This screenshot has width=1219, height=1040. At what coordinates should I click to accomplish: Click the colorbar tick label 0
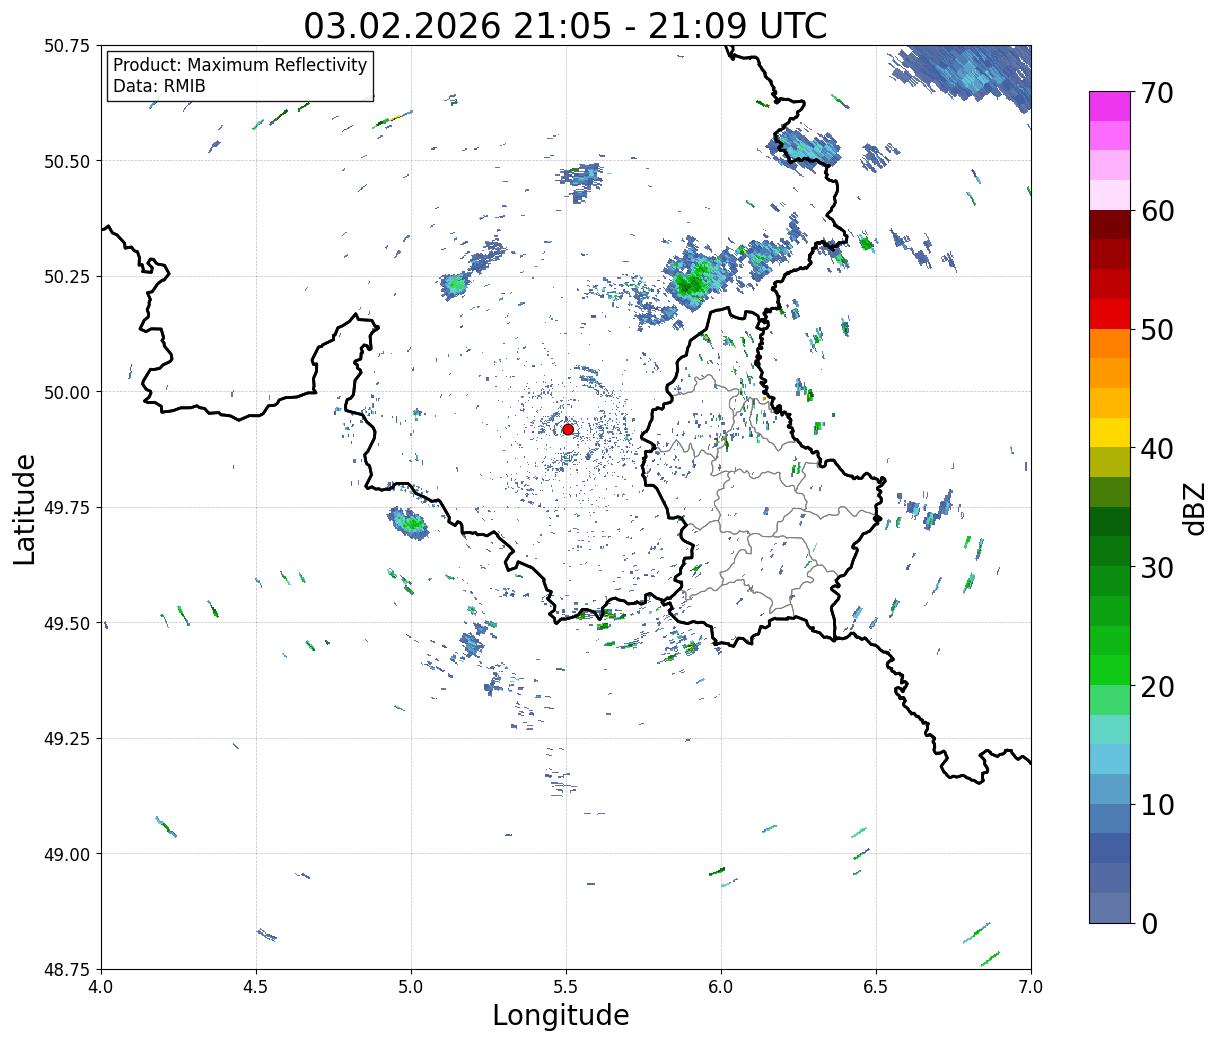(x=1149, y=923)
